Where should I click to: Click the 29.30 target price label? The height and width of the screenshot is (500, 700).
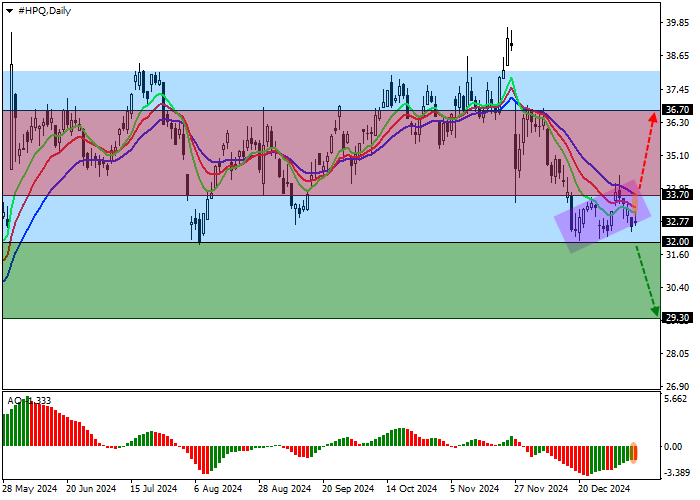pos(677,318)
